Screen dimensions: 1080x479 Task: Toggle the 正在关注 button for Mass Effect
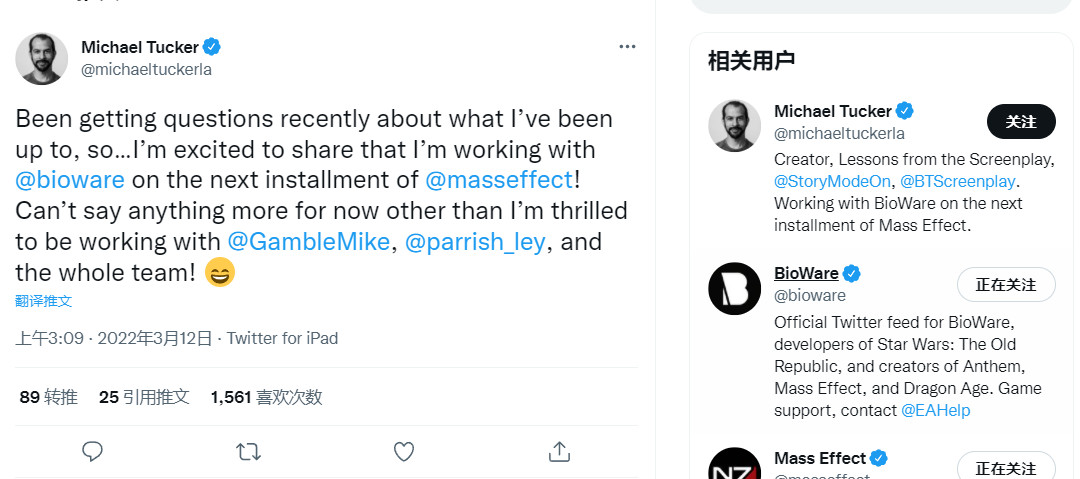tap(1006, 467)
